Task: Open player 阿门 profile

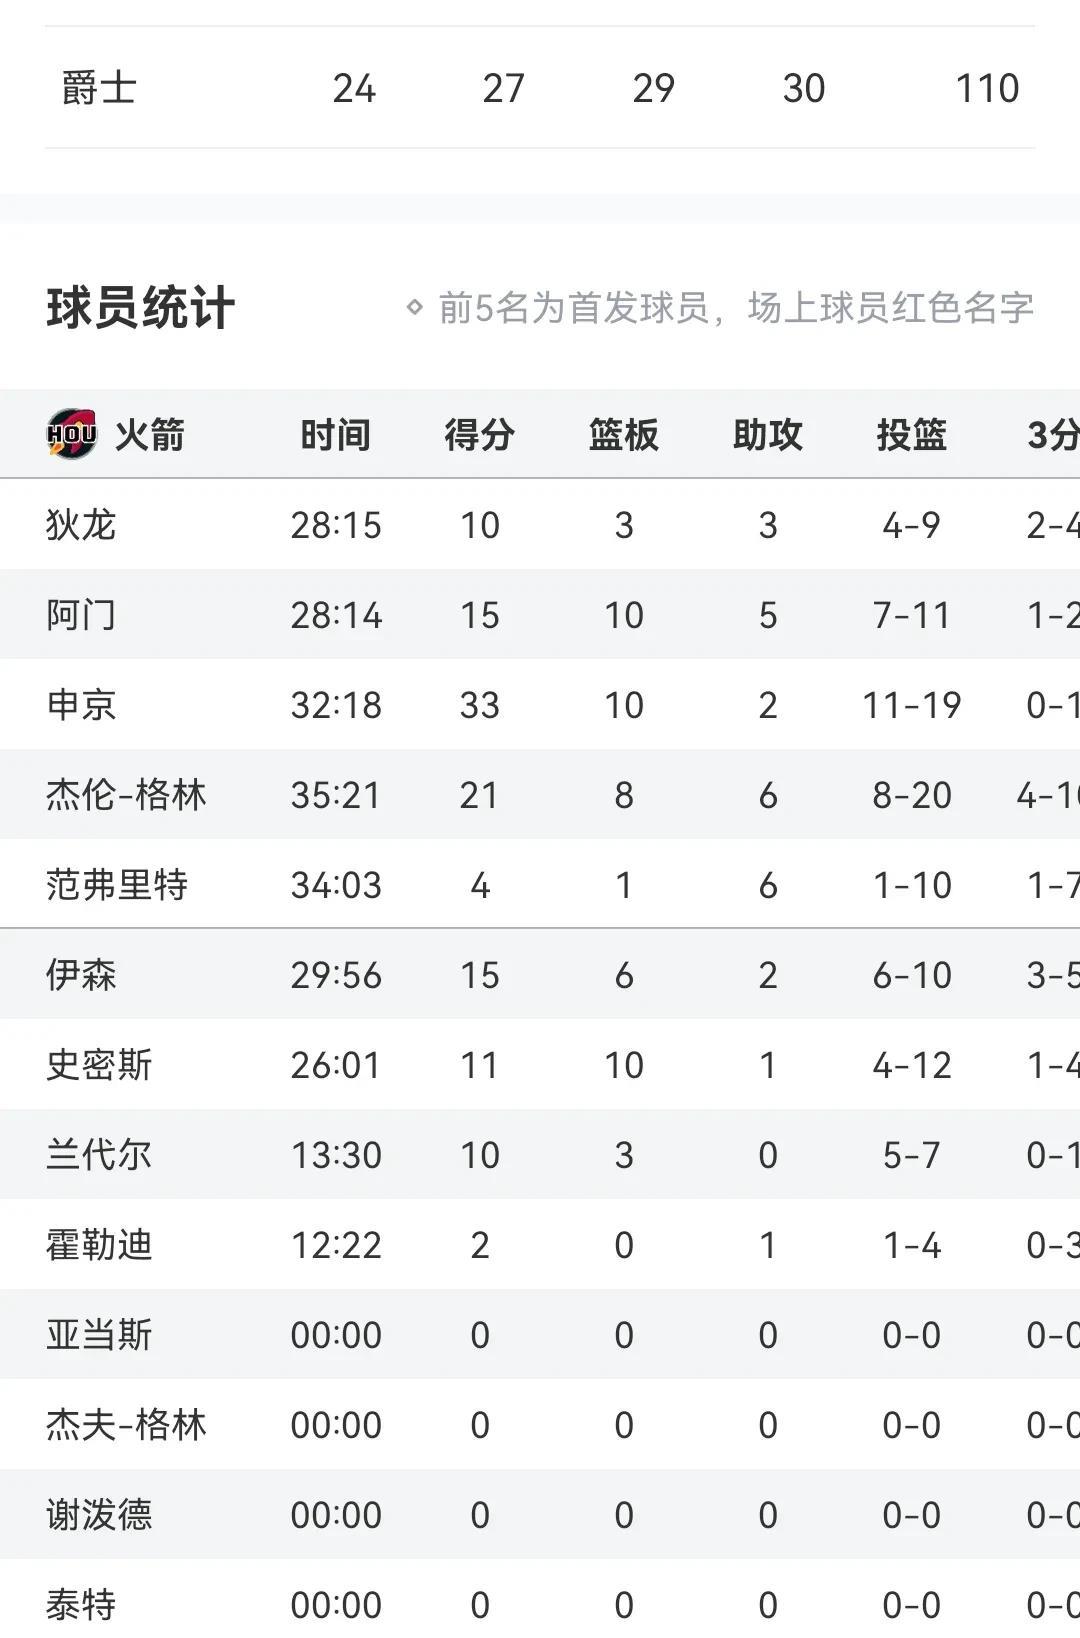Action: [81, 615]
